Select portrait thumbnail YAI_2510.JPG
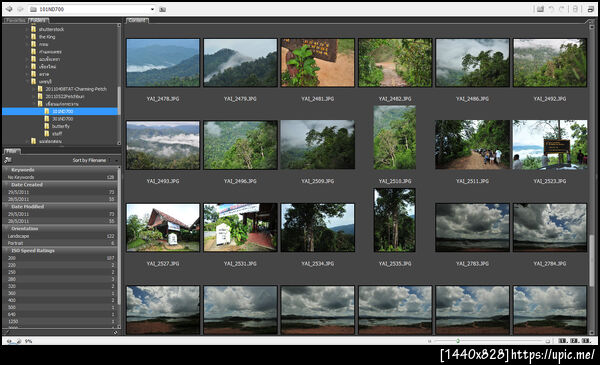 click(x=395, y=138)
